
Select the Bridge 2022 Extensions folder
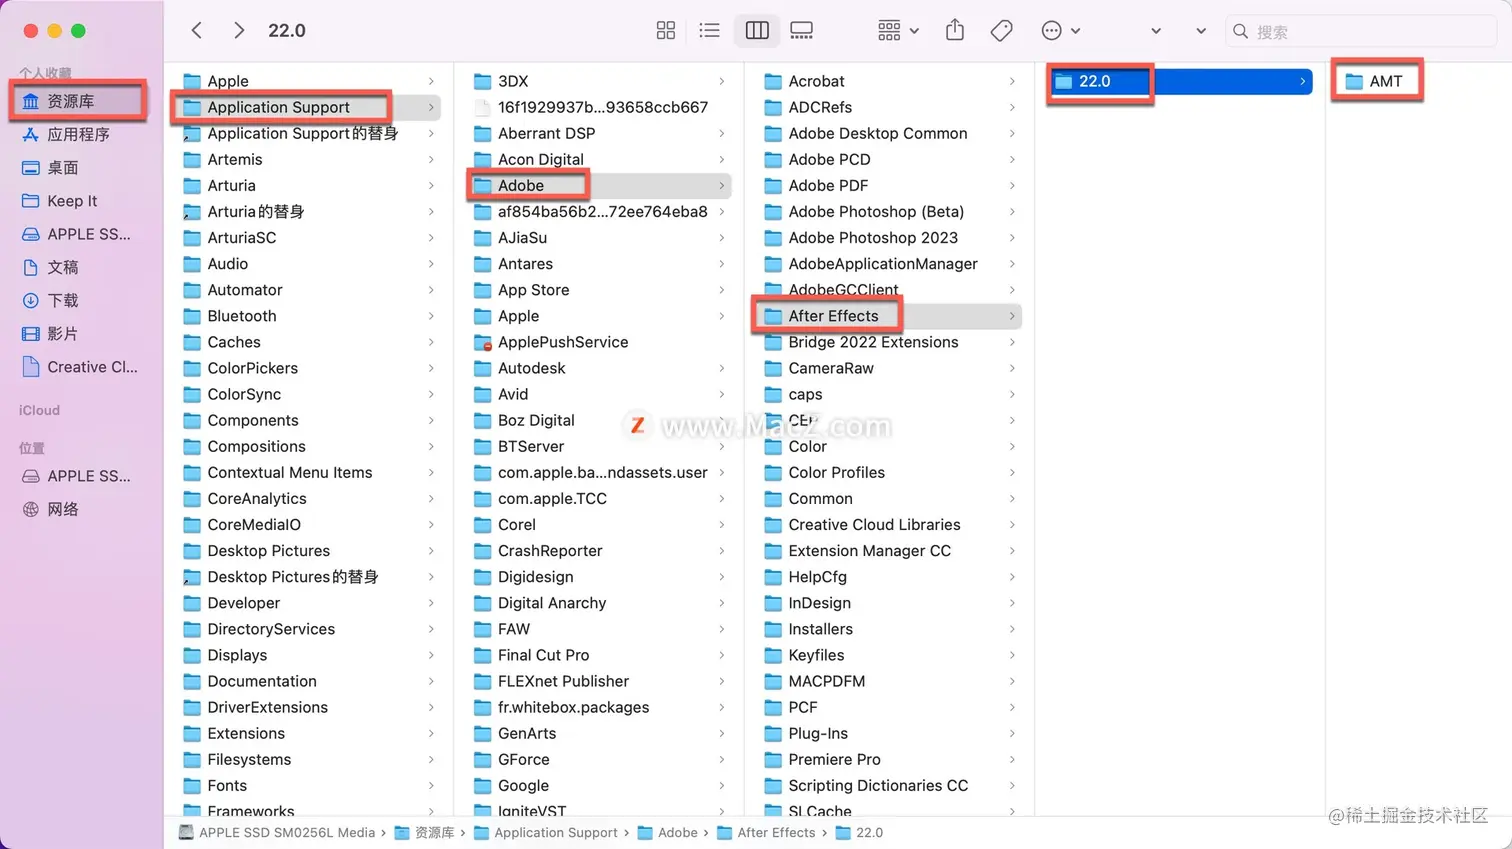pyautogui.click(x=873, y=342)
